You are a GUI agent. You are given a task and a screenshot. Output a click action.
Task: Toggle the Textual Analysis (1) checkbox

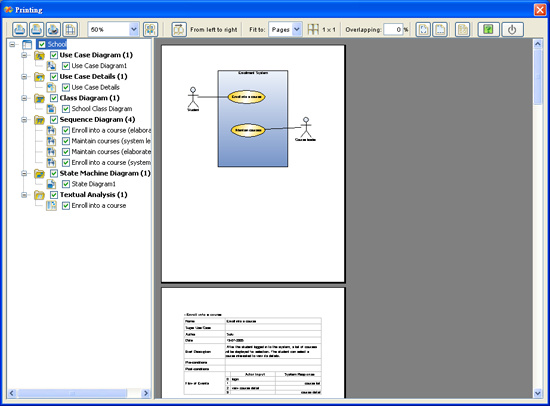54,195
